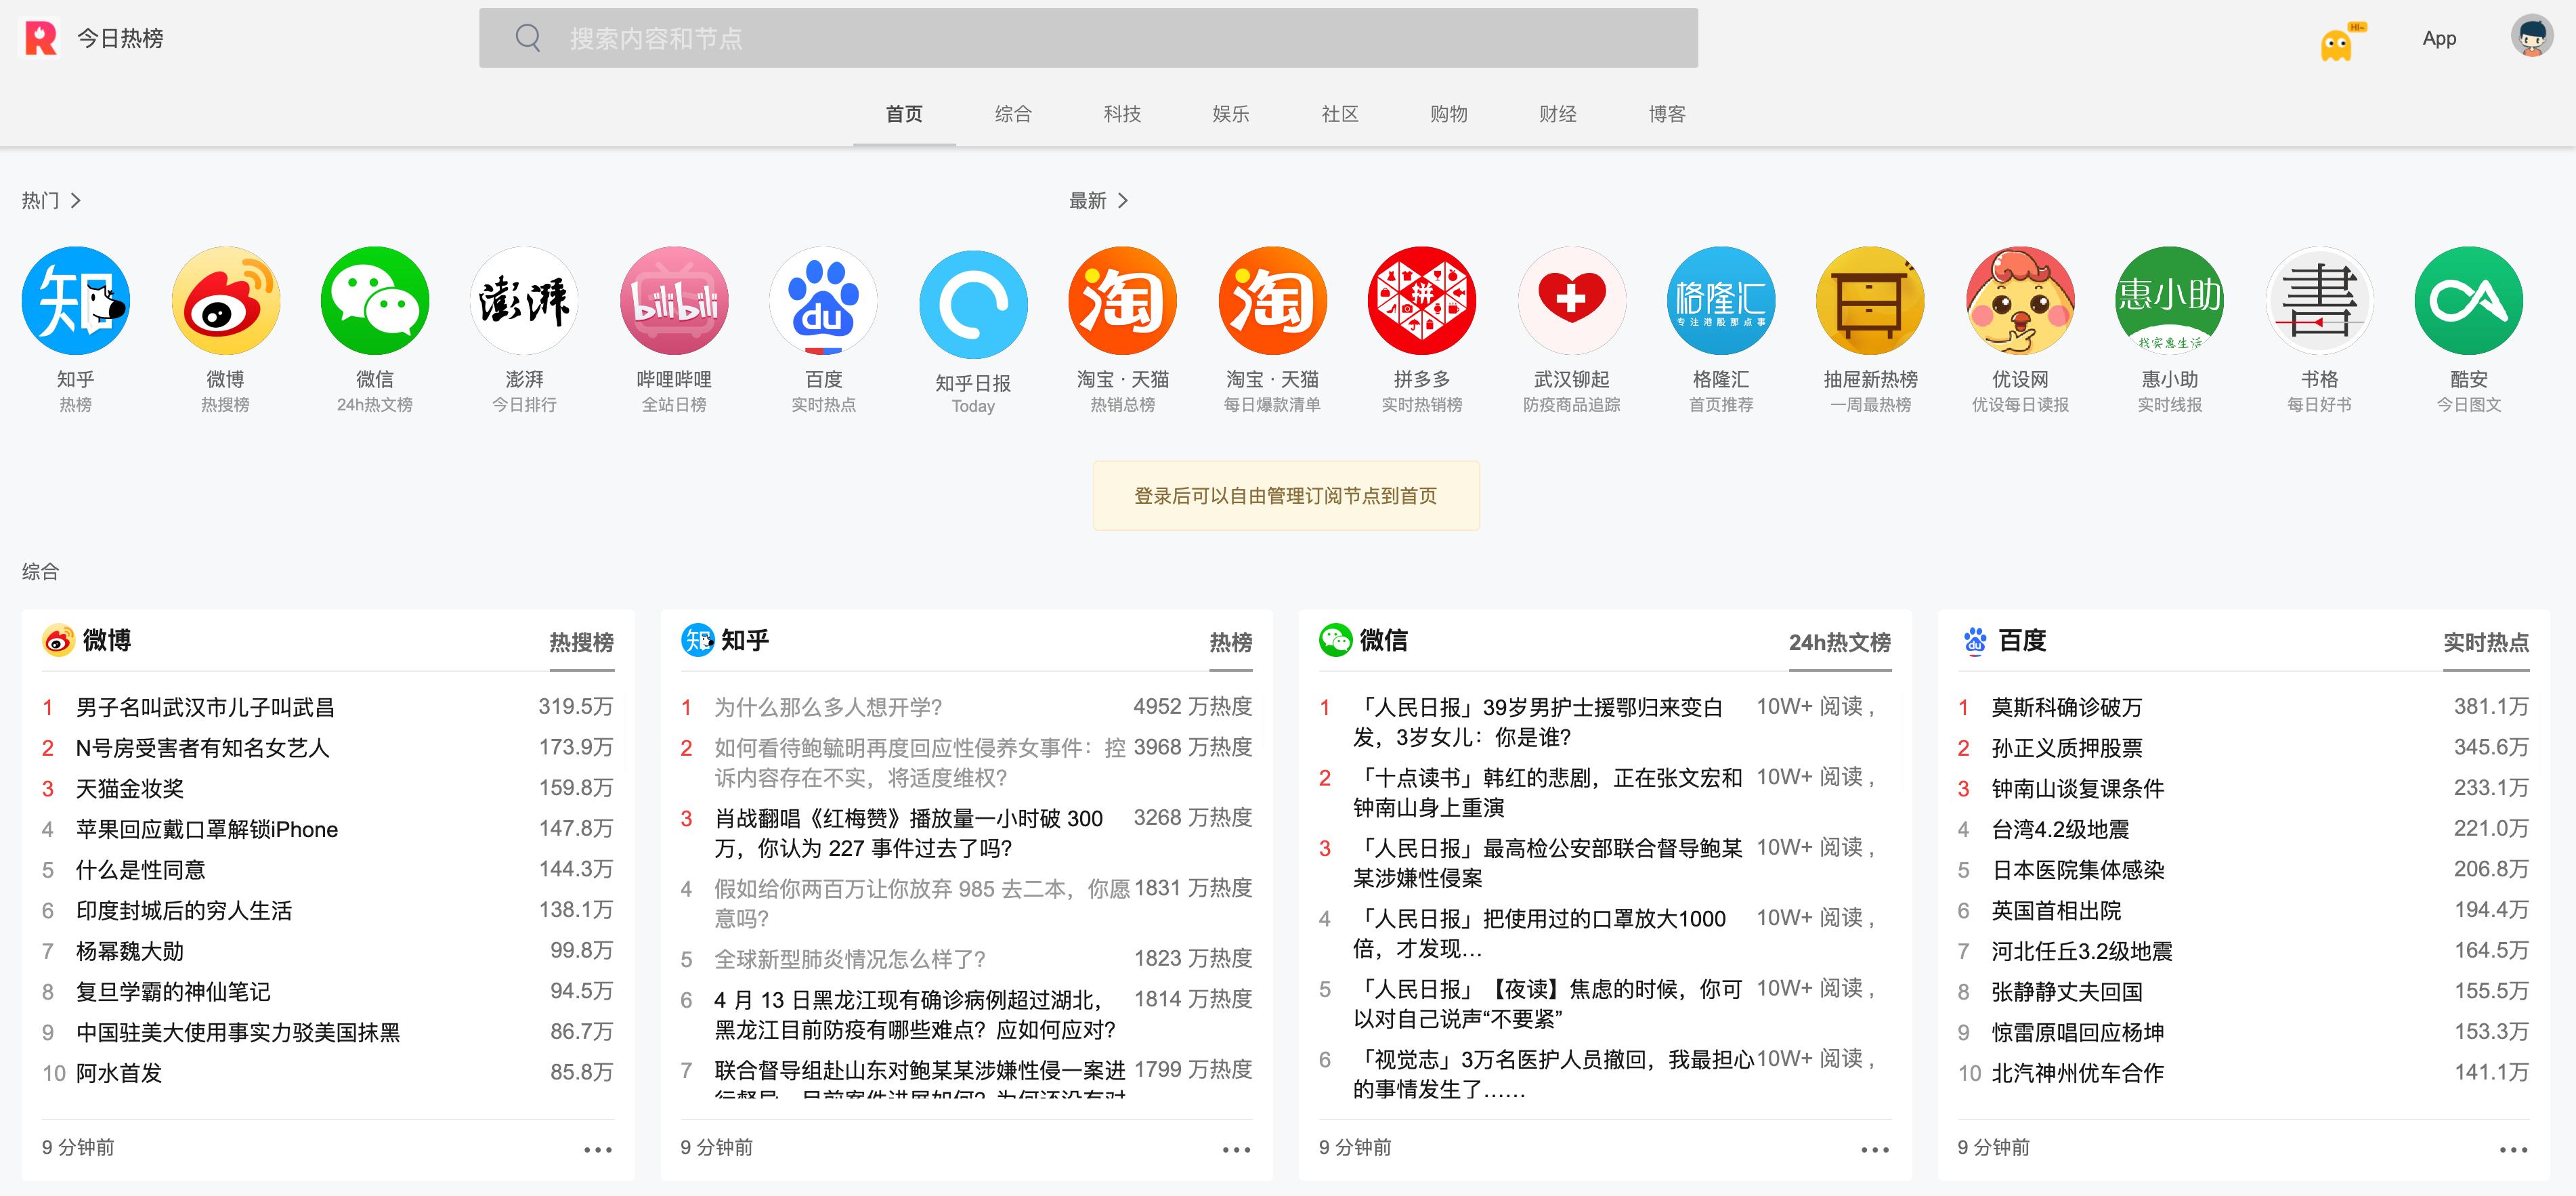Screen dimensions: 2576x1196
Task: Select the 微博热搜榜 node icon
Action: coord(225,299)
